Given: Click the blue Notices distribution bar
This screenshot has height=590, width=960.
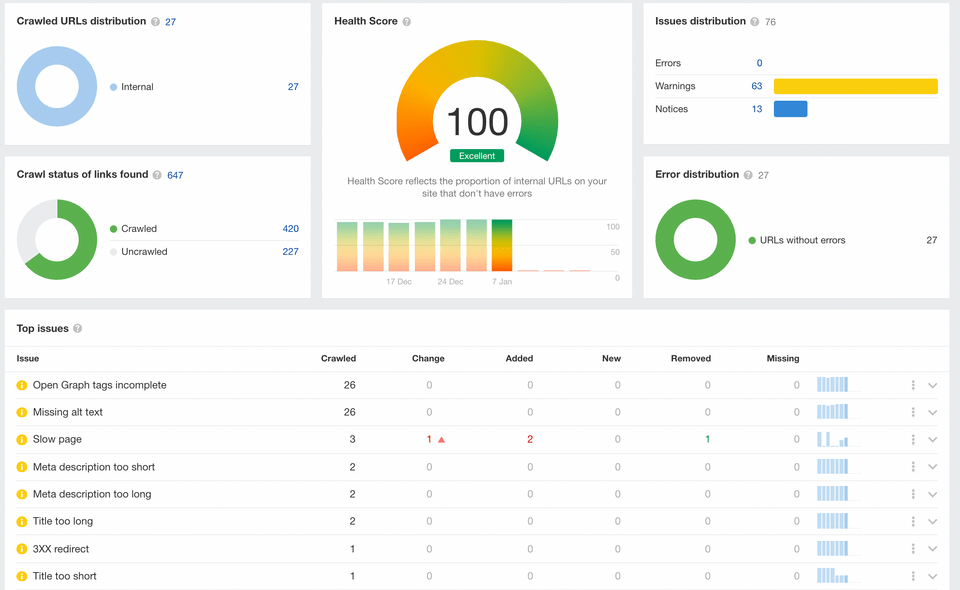Looking at the screenshot, I should (790, 109).
